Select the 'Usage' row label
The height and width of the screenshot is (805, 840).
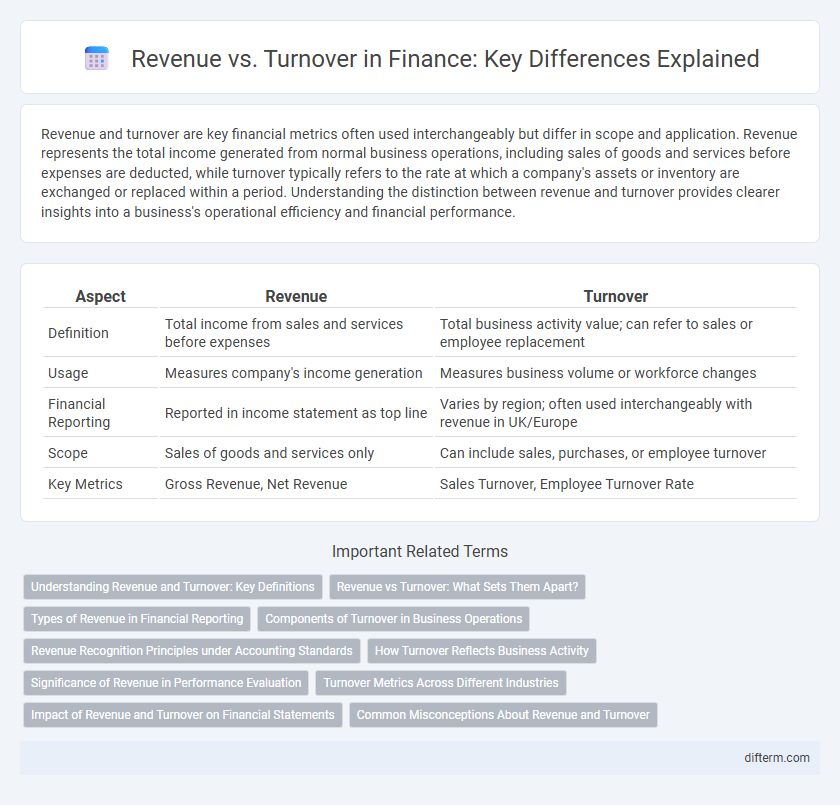[x=68, y=373]
